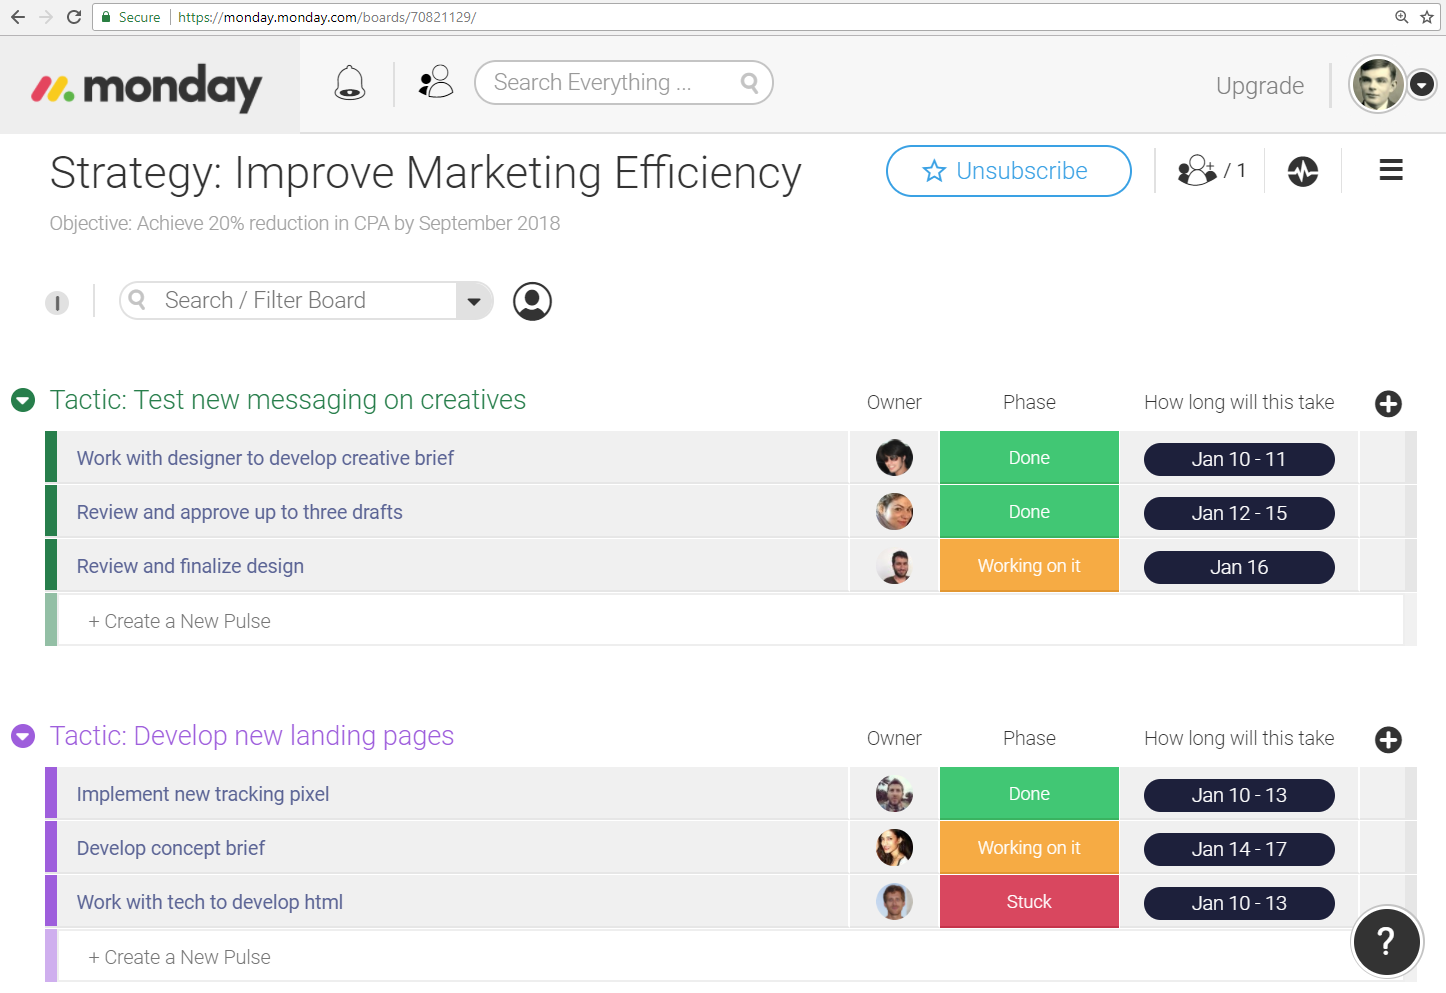Add column to Test new messaging group
Viewport: 1446px width, 993px height.
[x=1388, y=404]
